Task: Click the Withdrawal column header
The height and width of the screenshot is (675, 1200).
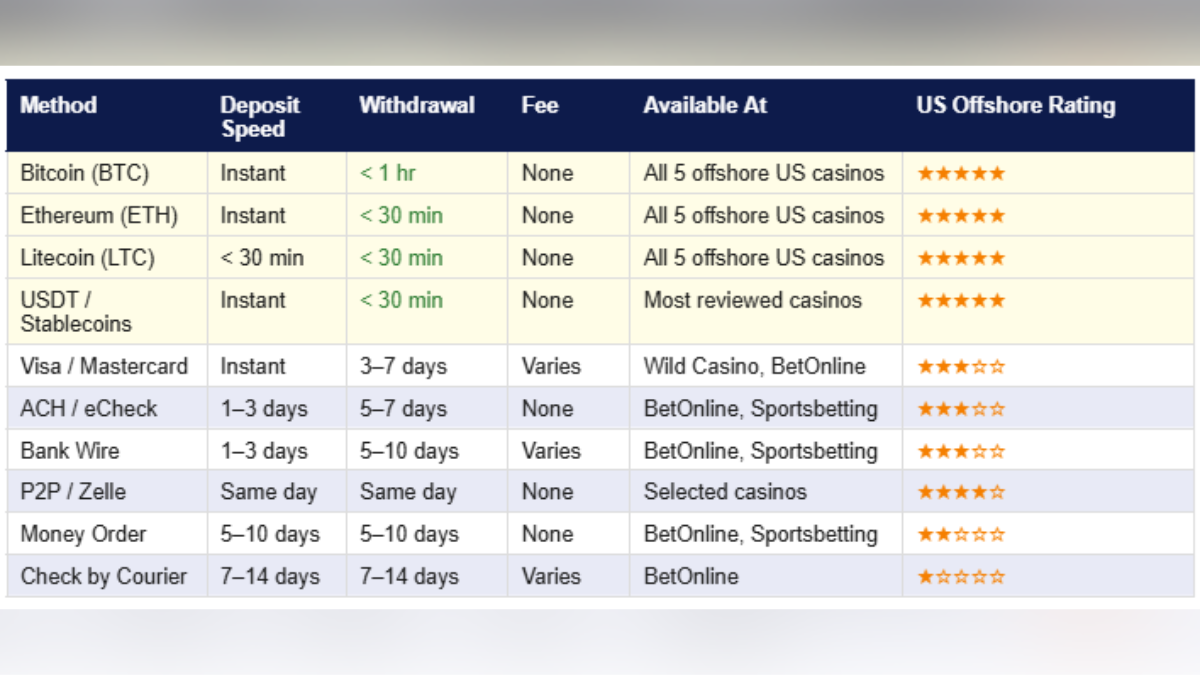Action: point(417,105)
